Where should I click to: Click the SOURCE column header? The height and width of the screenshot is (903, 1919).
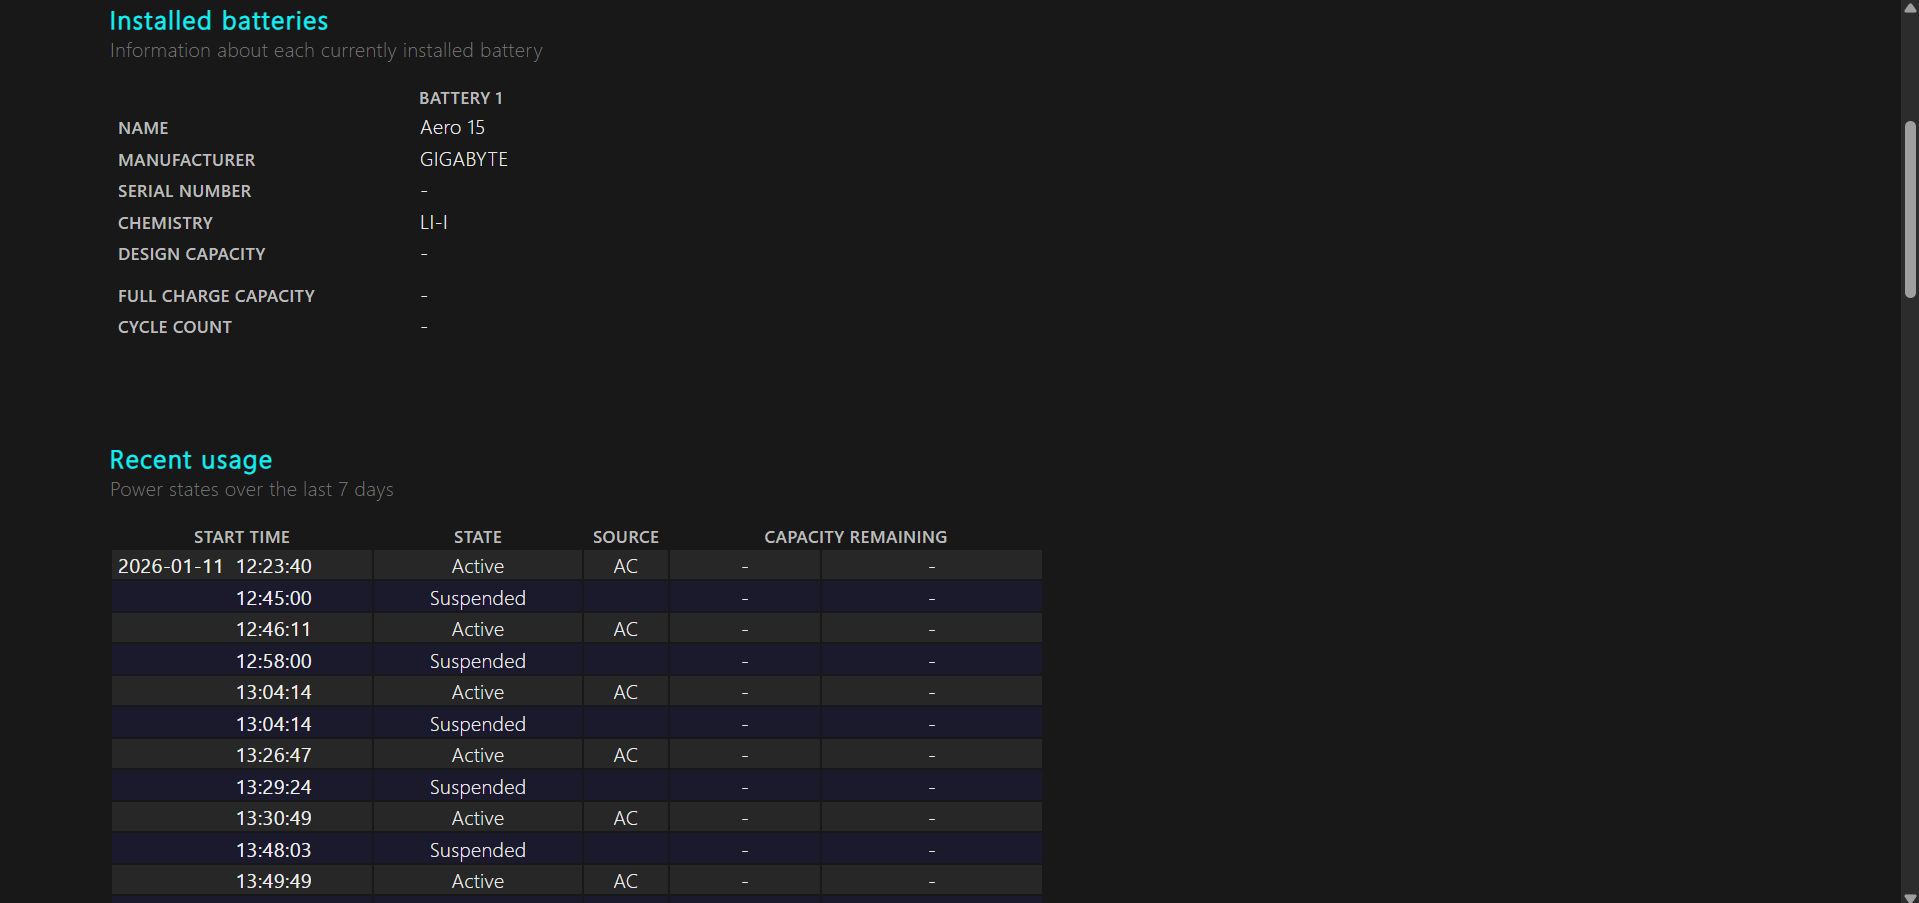tap(625, 537)
